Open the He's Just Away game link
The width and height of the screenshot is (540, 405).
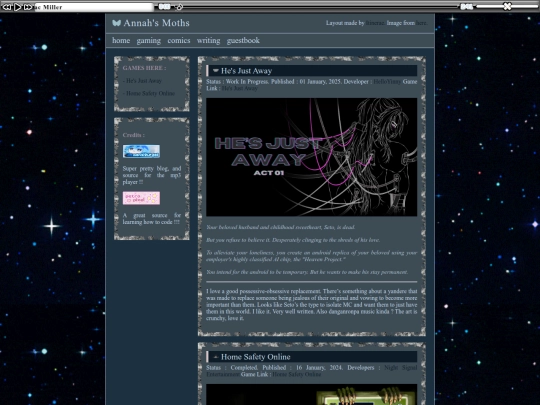pos(239,89)
